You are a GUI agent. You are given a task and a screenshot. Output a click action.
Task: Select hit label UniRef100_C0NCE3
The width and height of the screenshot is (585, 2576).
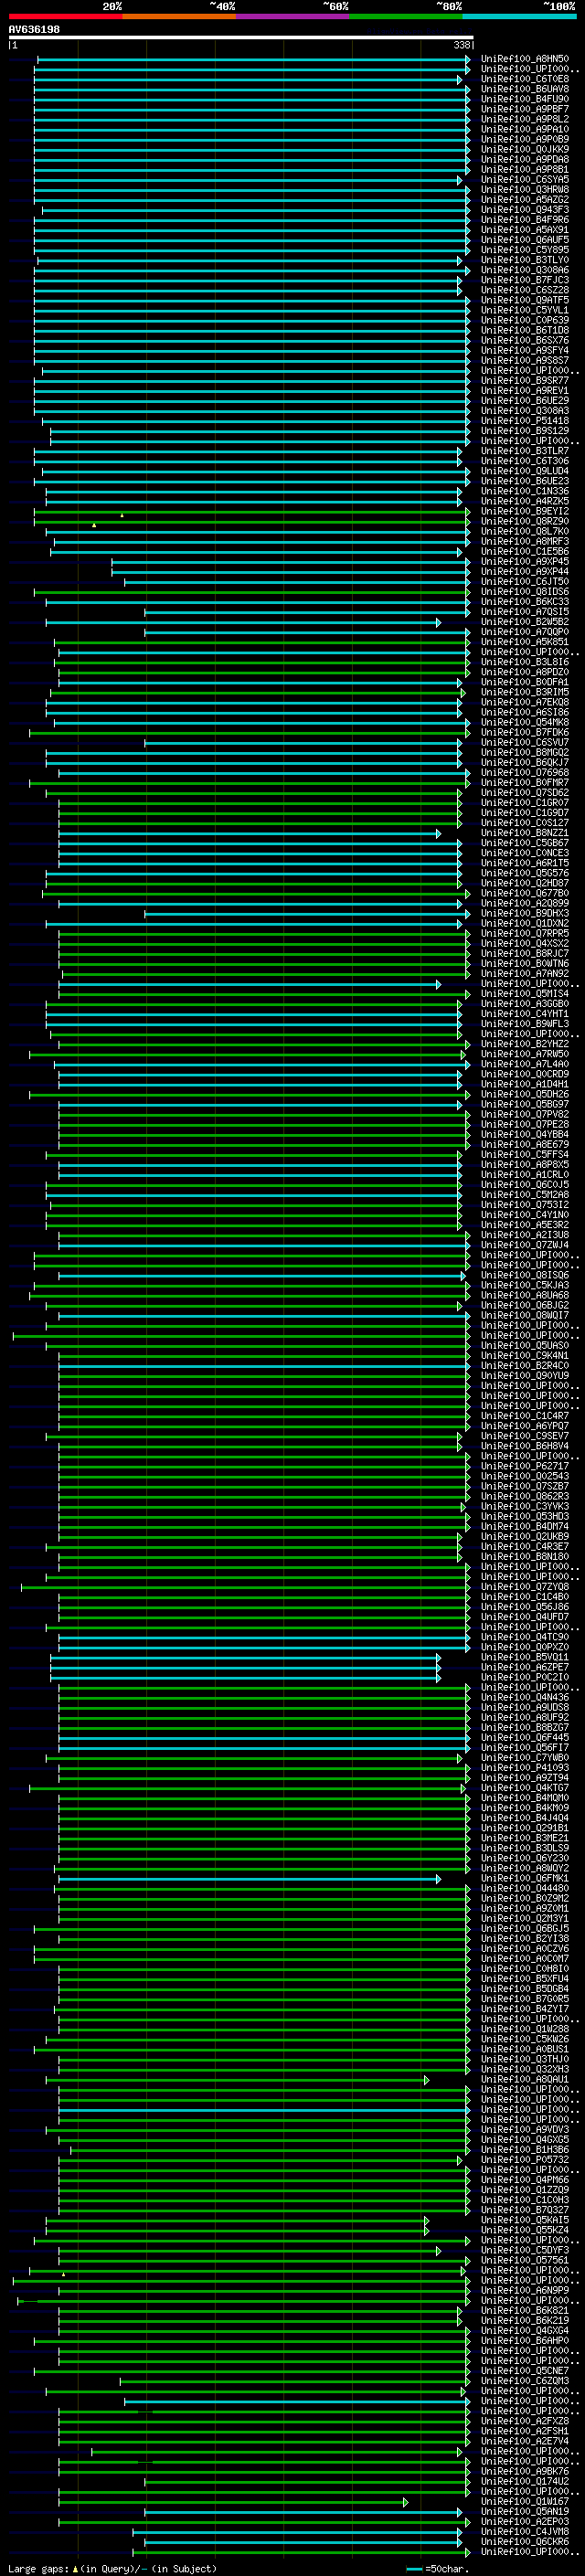click(525, 853)
